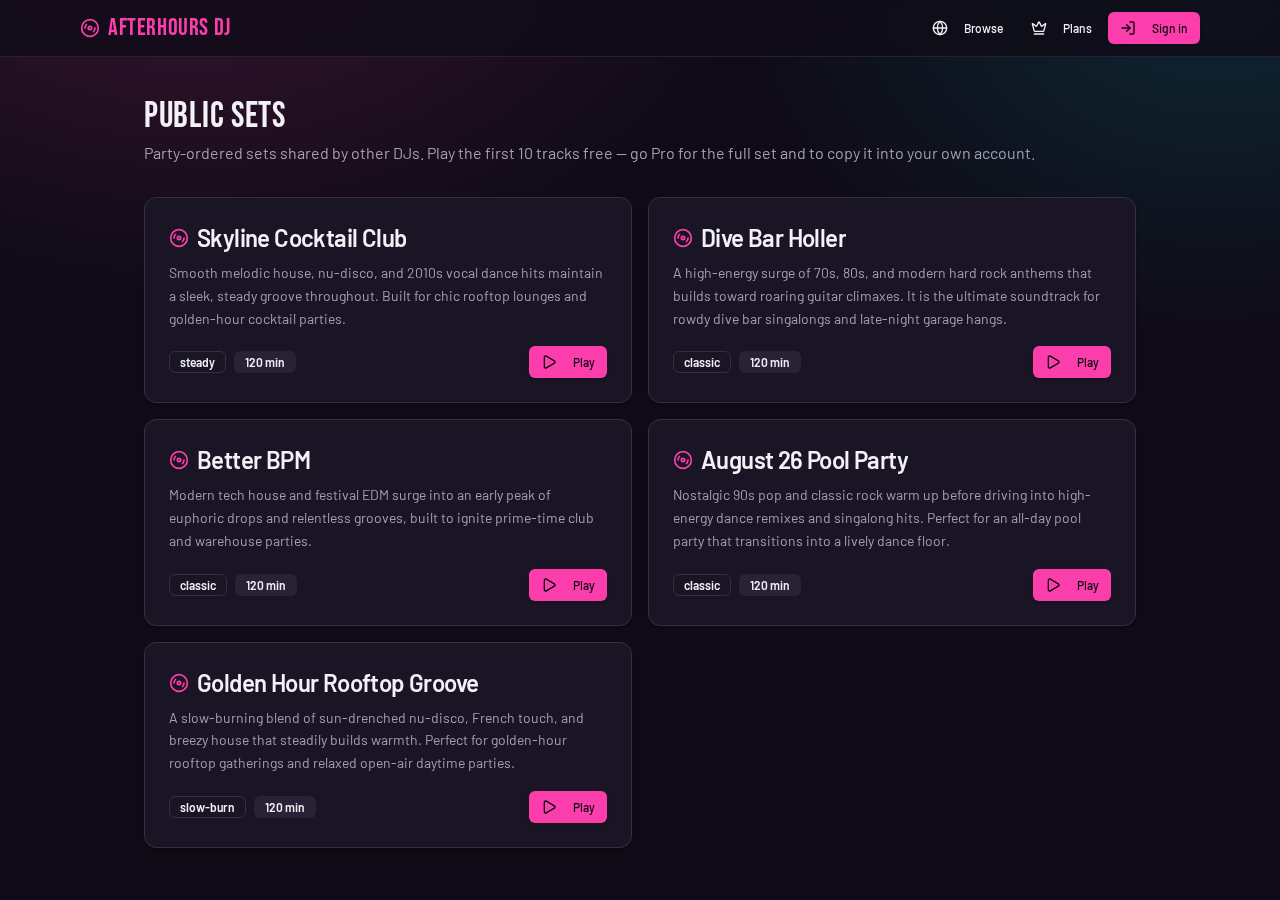Play the Better BPM set
The image size is (1280, 900).
click(x=568, y=585)
